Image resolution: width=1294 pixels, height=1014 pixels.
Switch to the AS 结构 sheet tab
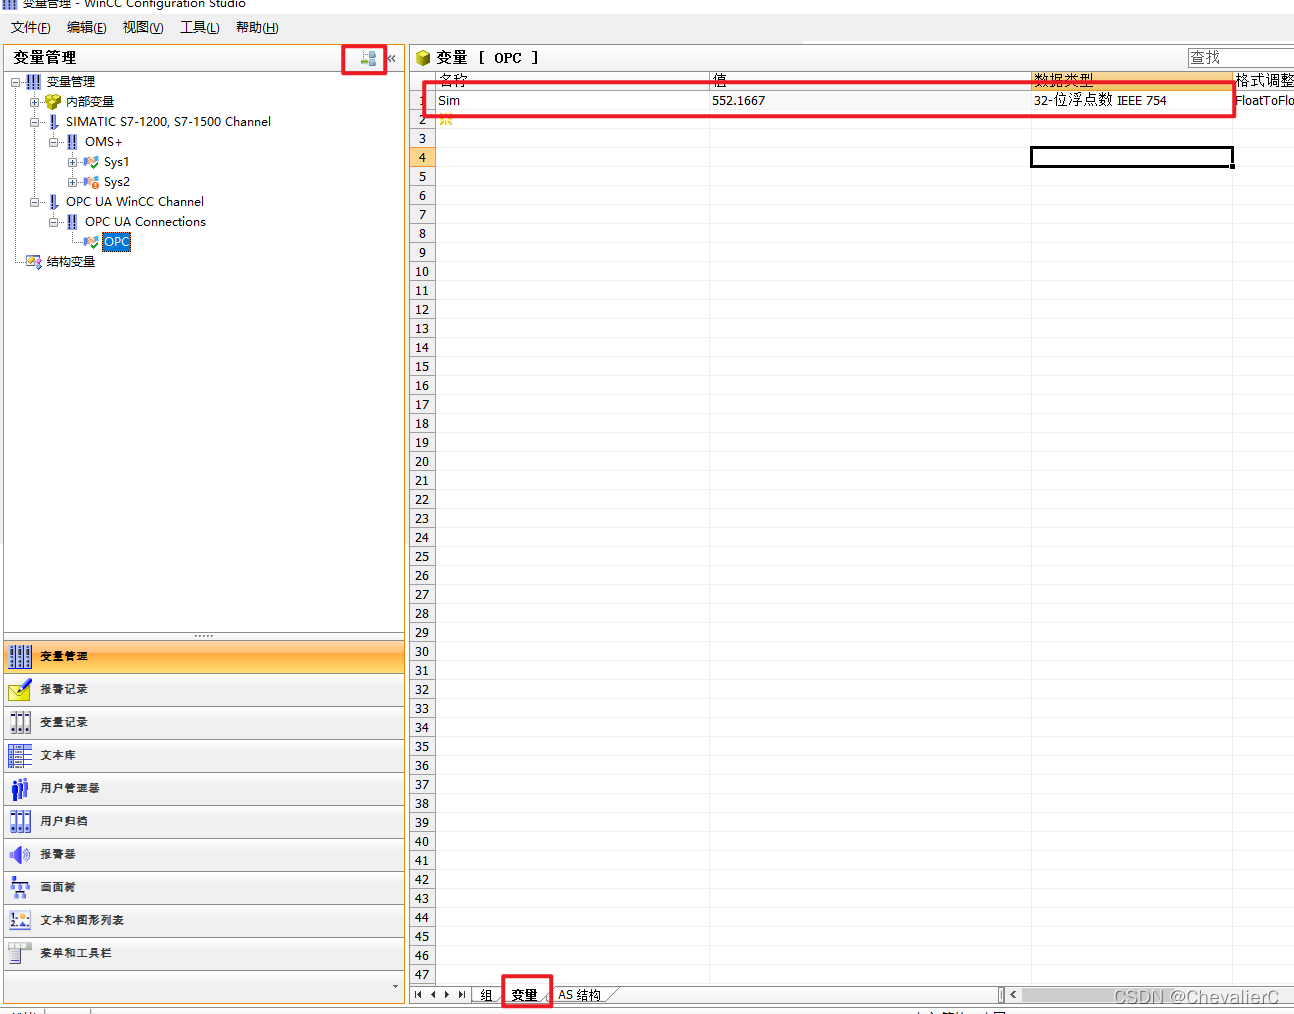pos(580,995)
